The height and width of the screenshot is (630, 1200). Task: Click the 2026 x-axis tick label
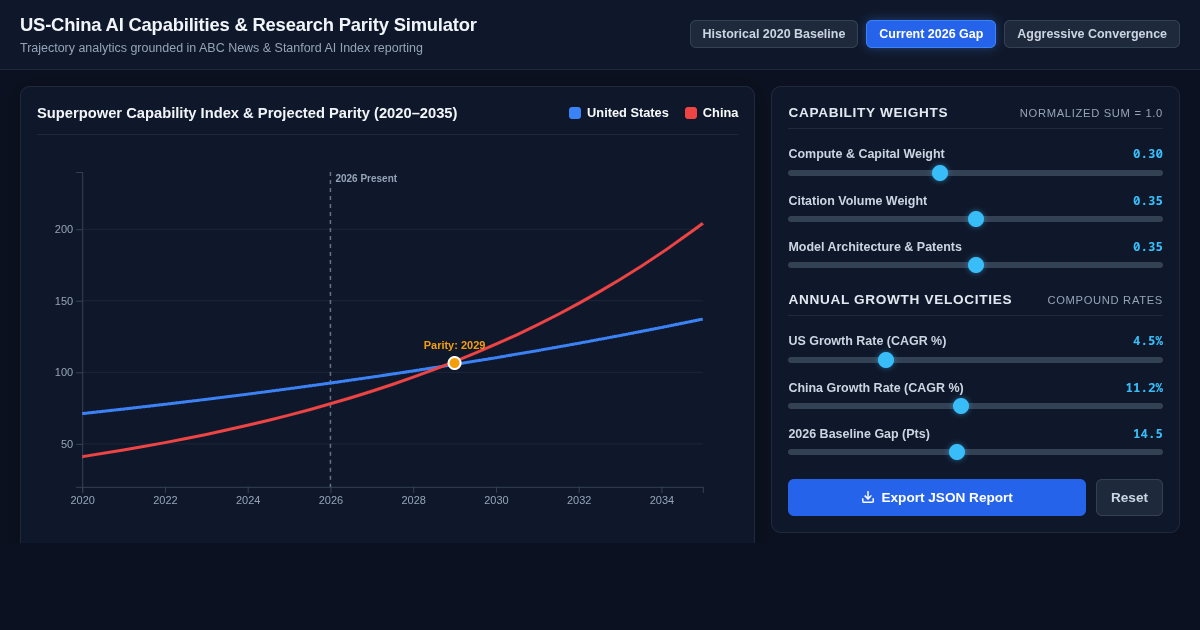[331, 500]
